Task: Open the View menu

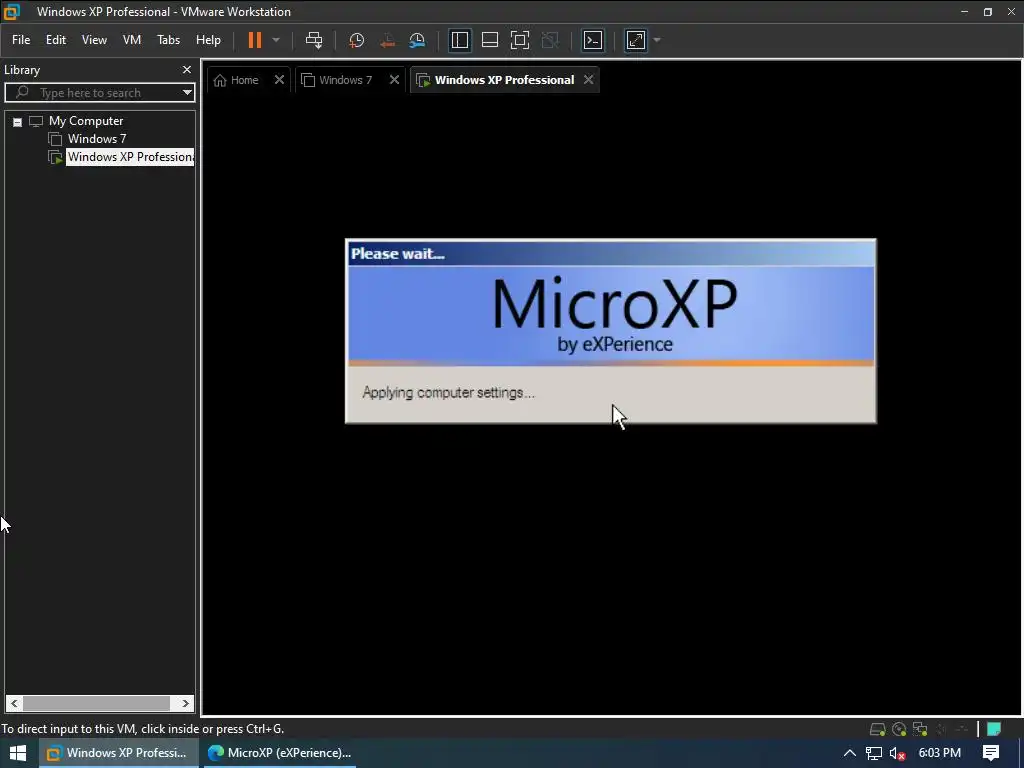Action: click(94, 40)
